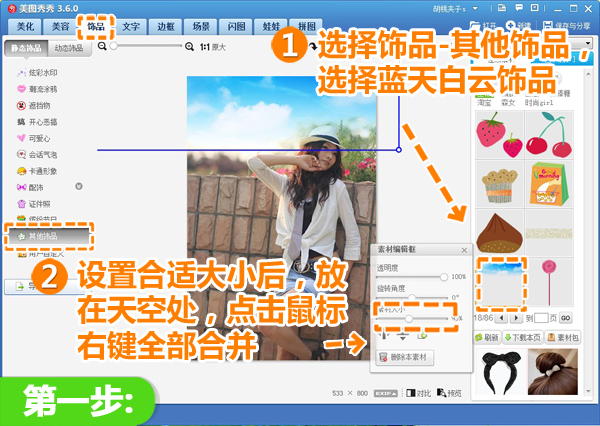This screenshot has width=600, height=426.
Task: Go to previous material page arrow
Action: (x=501, y=318)
